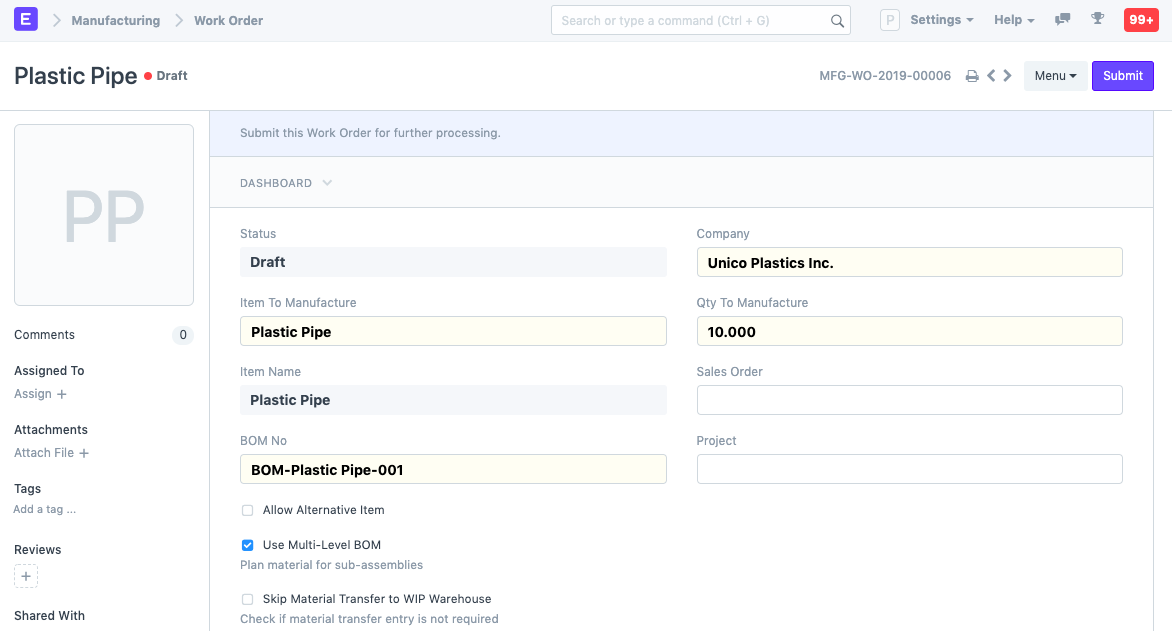Screen dimensions: 1172x631
Task: Click the ERPNext home logo icon
Action: (27, 19)
